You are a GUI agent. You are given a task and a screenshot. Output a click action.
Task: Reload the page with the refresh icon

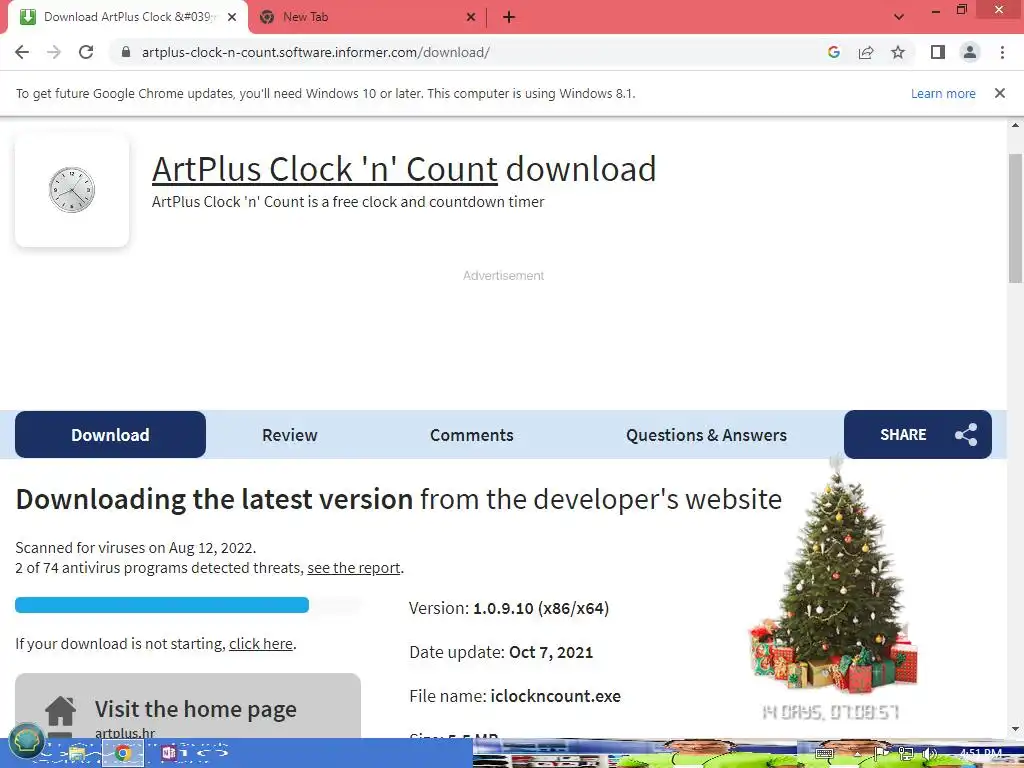(86, 52)
